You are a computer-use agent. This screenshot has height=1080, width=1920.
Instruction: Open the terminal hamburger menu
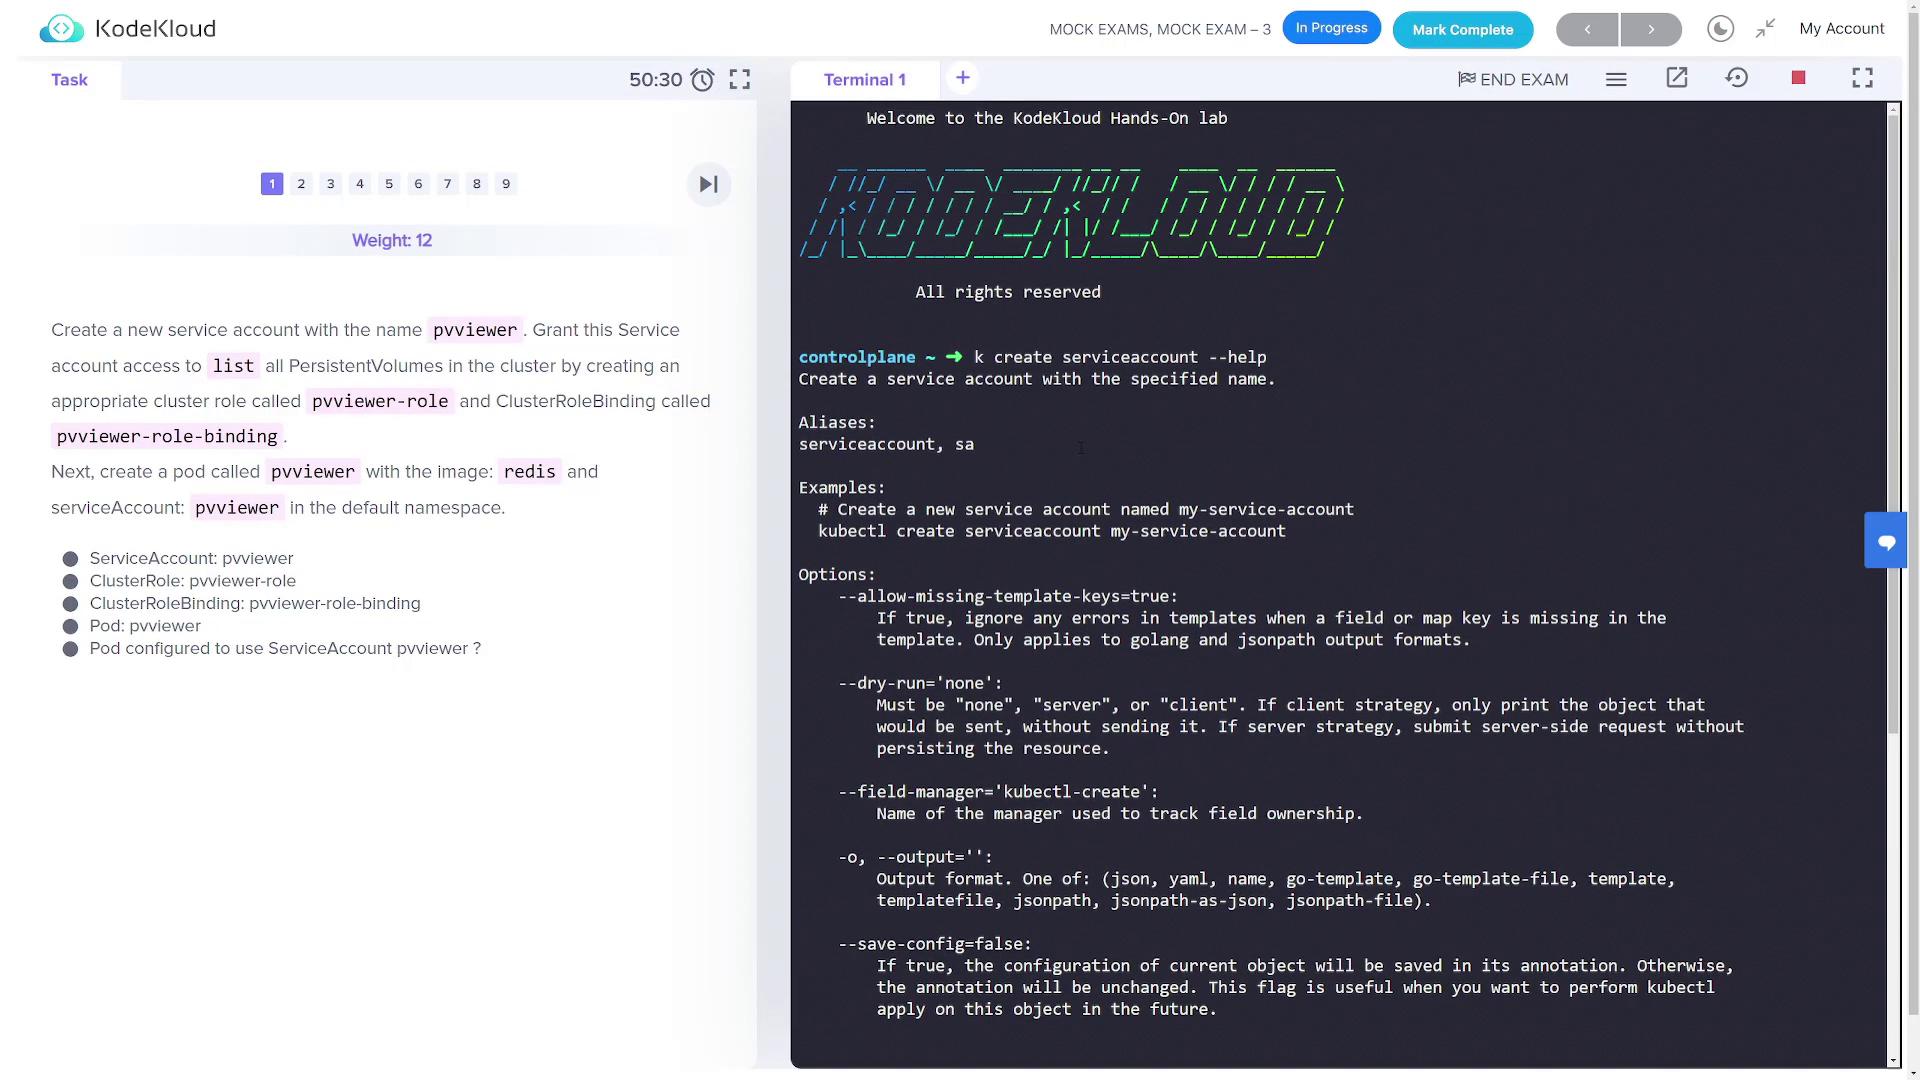pyautogui.click(x=1616, y=79)
